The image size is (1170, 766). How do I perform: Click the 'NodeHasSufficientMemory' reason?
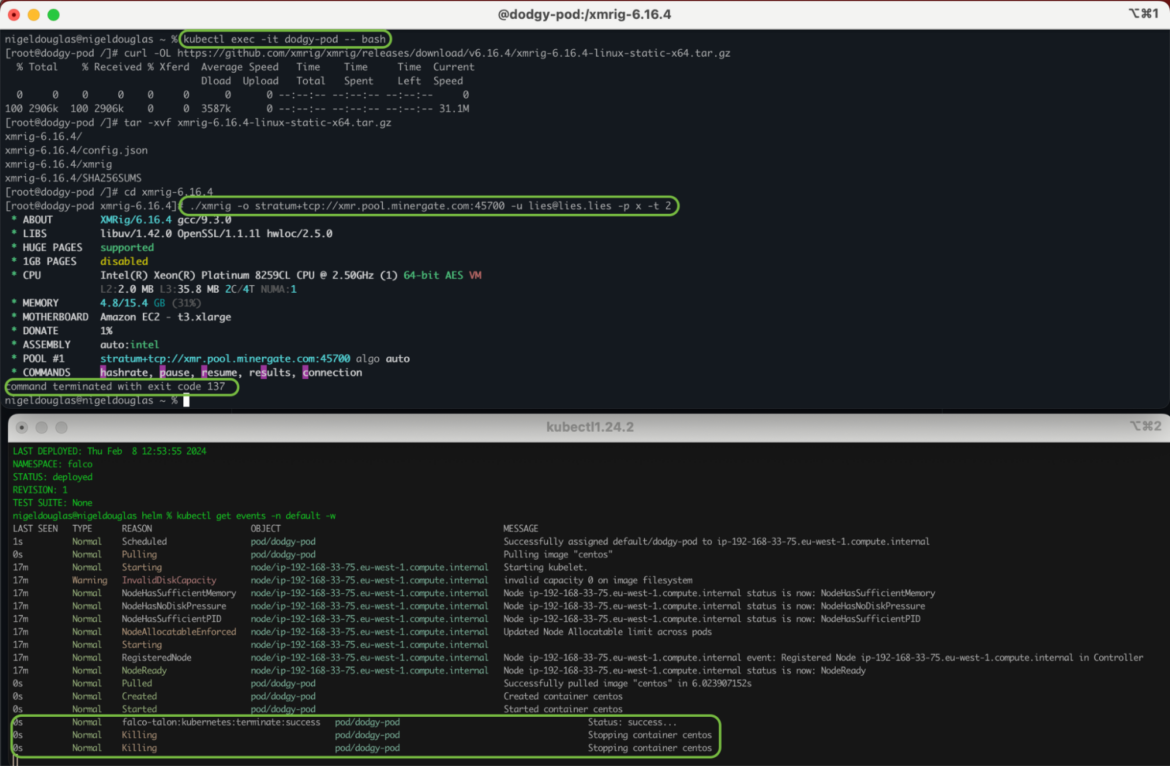point(179,593)
